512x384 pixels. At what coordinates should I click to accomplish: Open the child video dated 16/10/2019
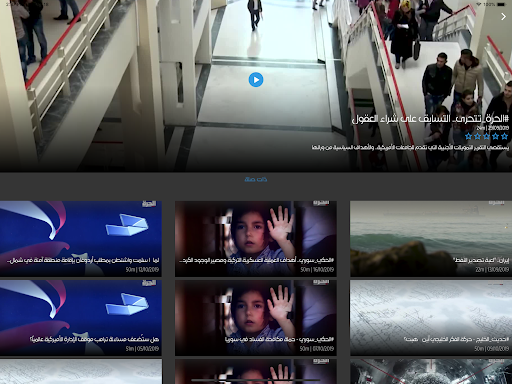[256, 239]
